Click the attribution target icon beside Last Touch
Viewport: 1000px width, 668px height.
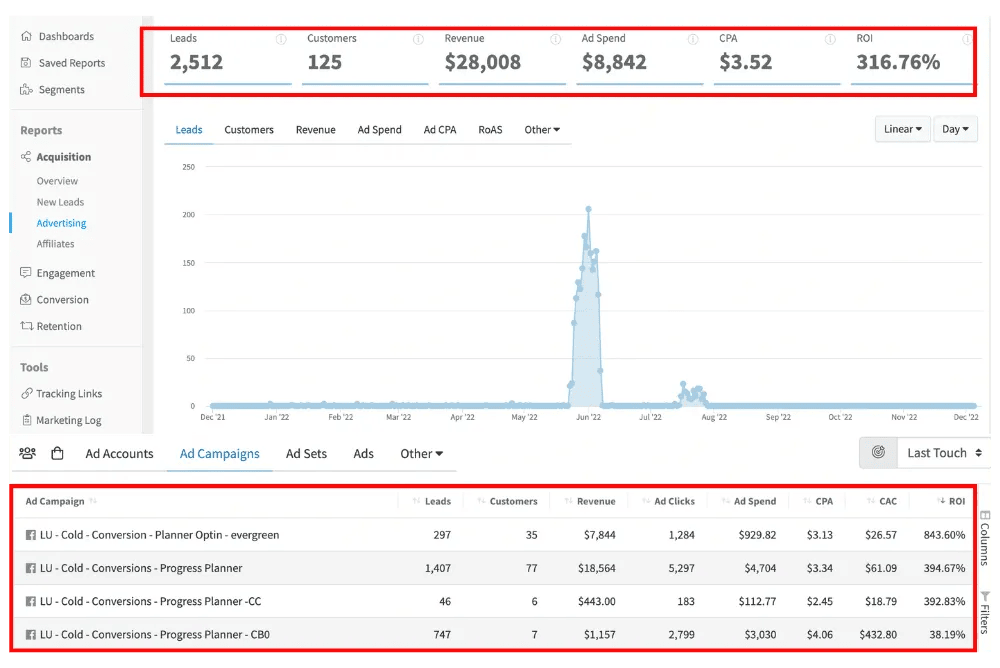click(x=878, y=452)
